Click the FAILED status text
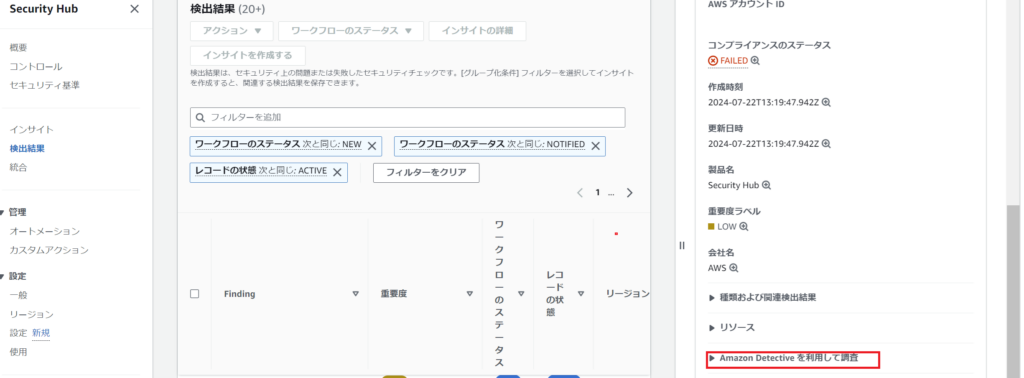 734,61
